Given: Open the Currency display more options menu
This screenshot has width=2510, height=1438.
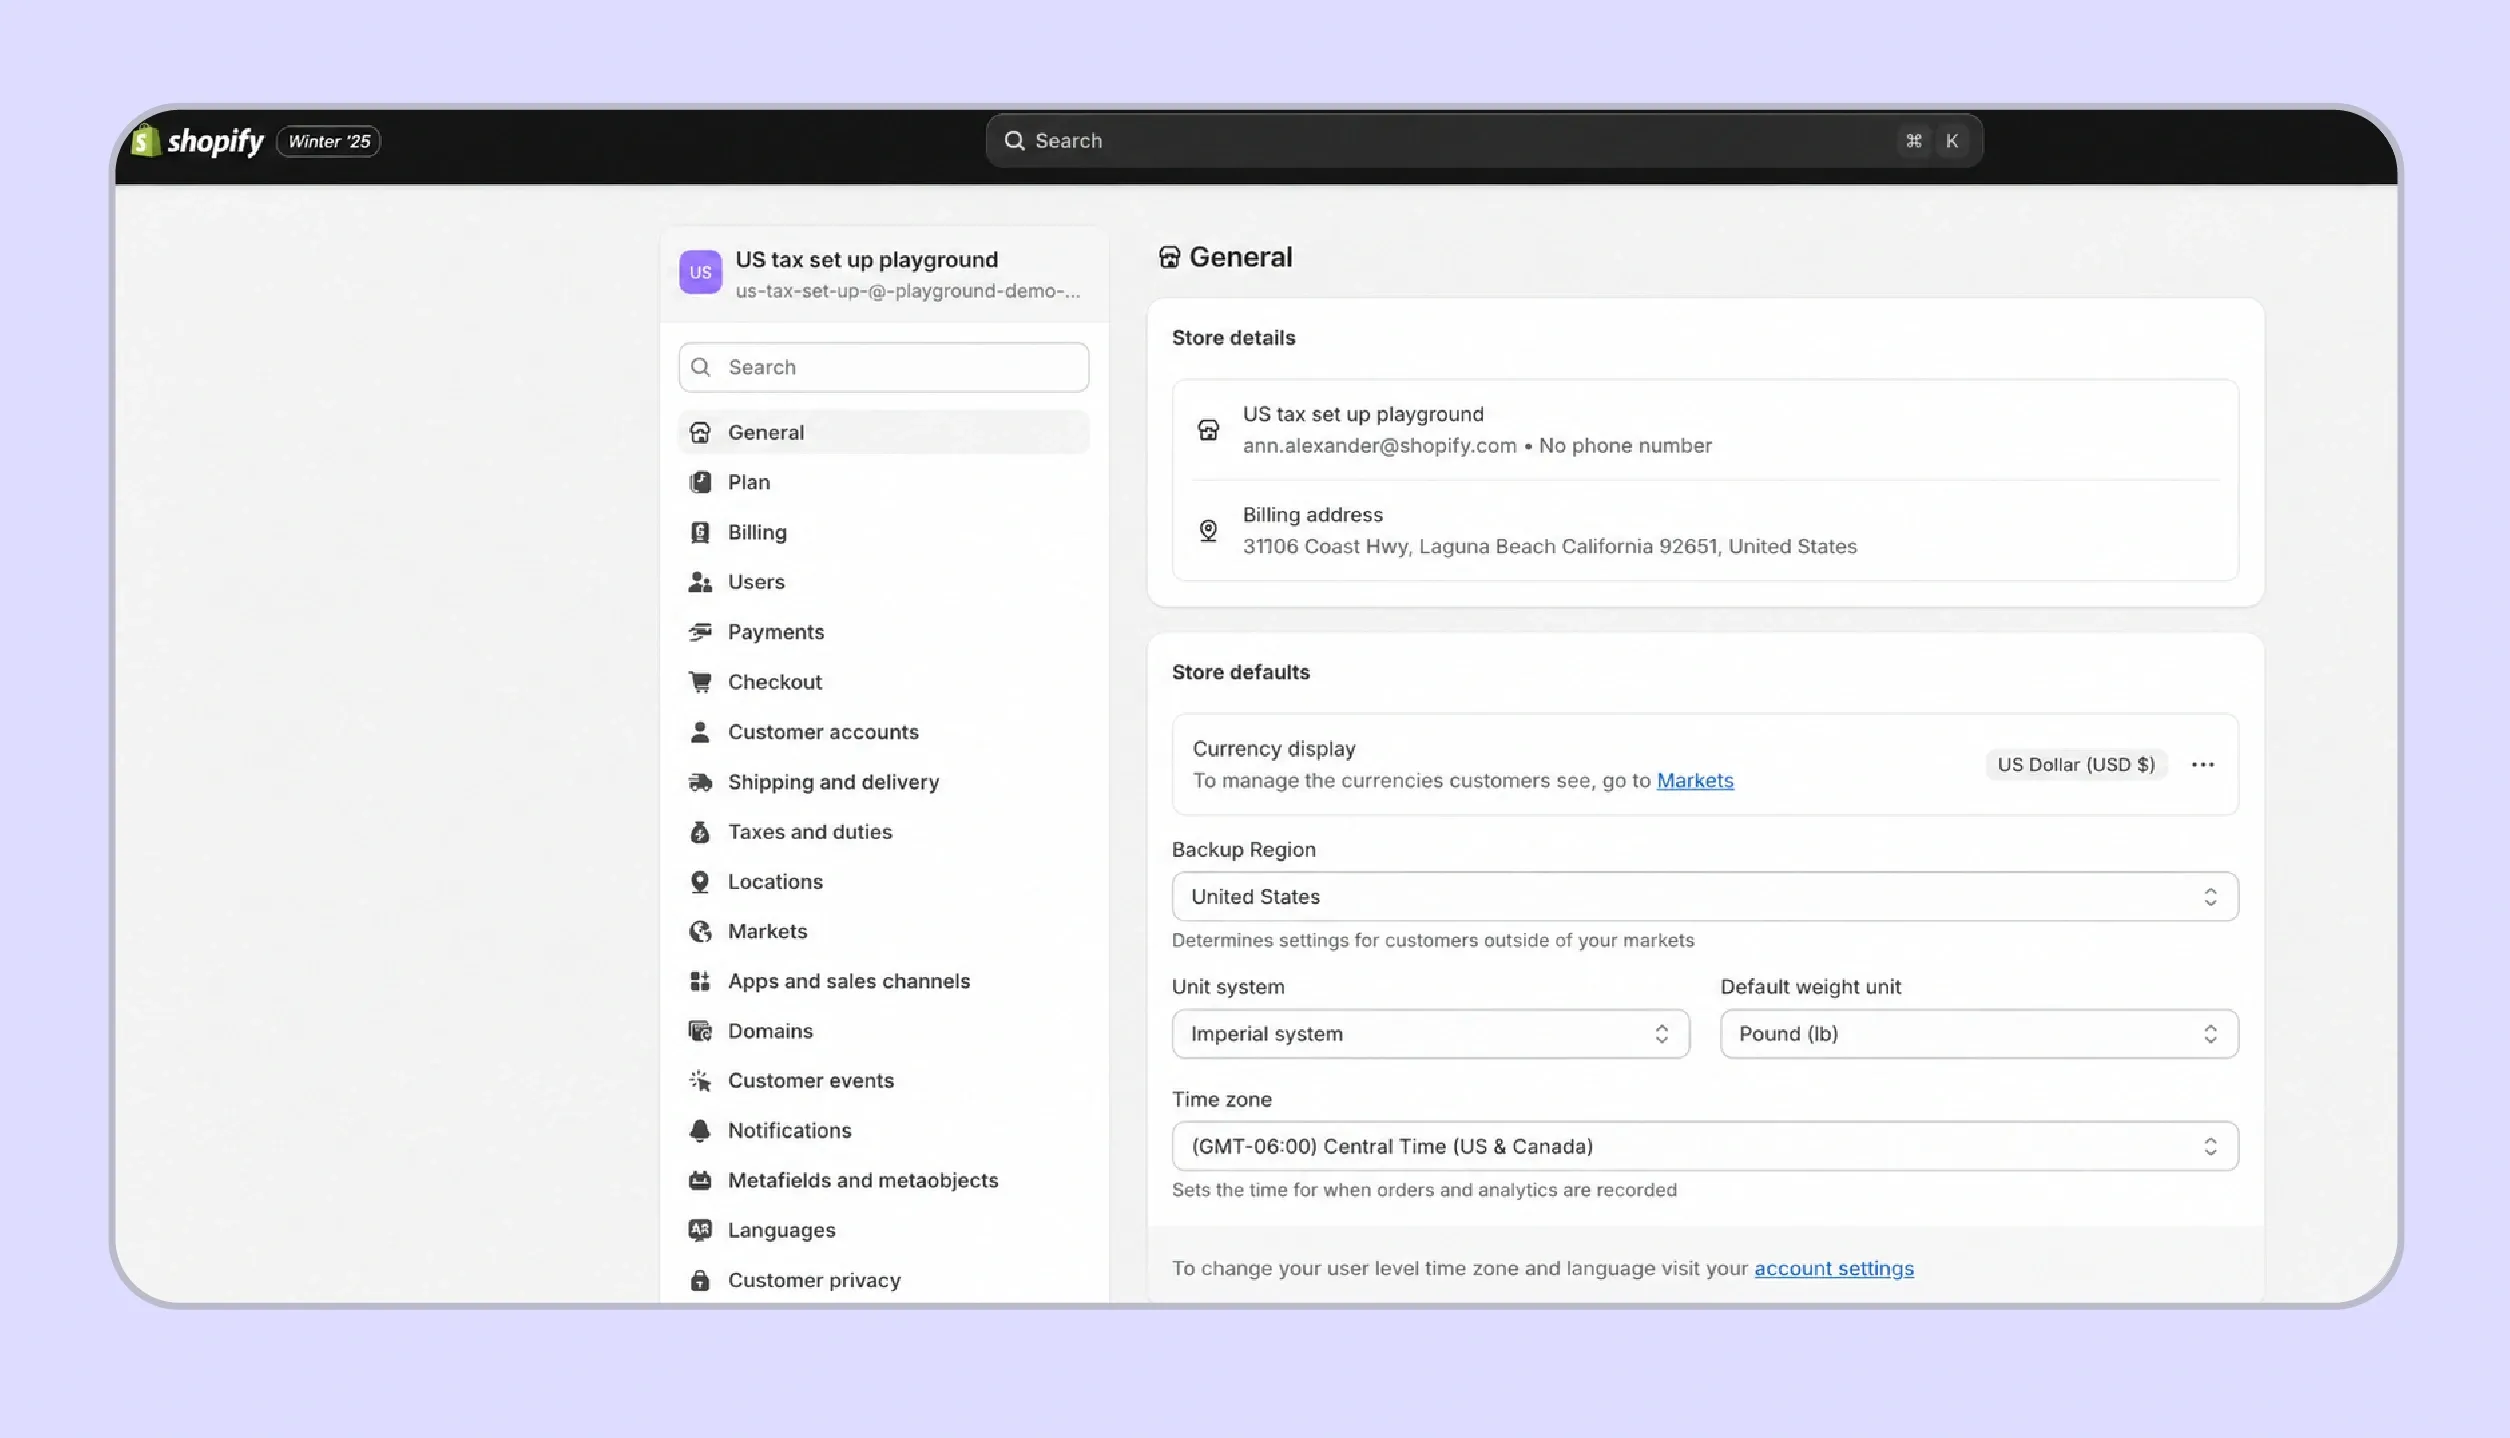Looking at the screenshot, I should 2203,765.
